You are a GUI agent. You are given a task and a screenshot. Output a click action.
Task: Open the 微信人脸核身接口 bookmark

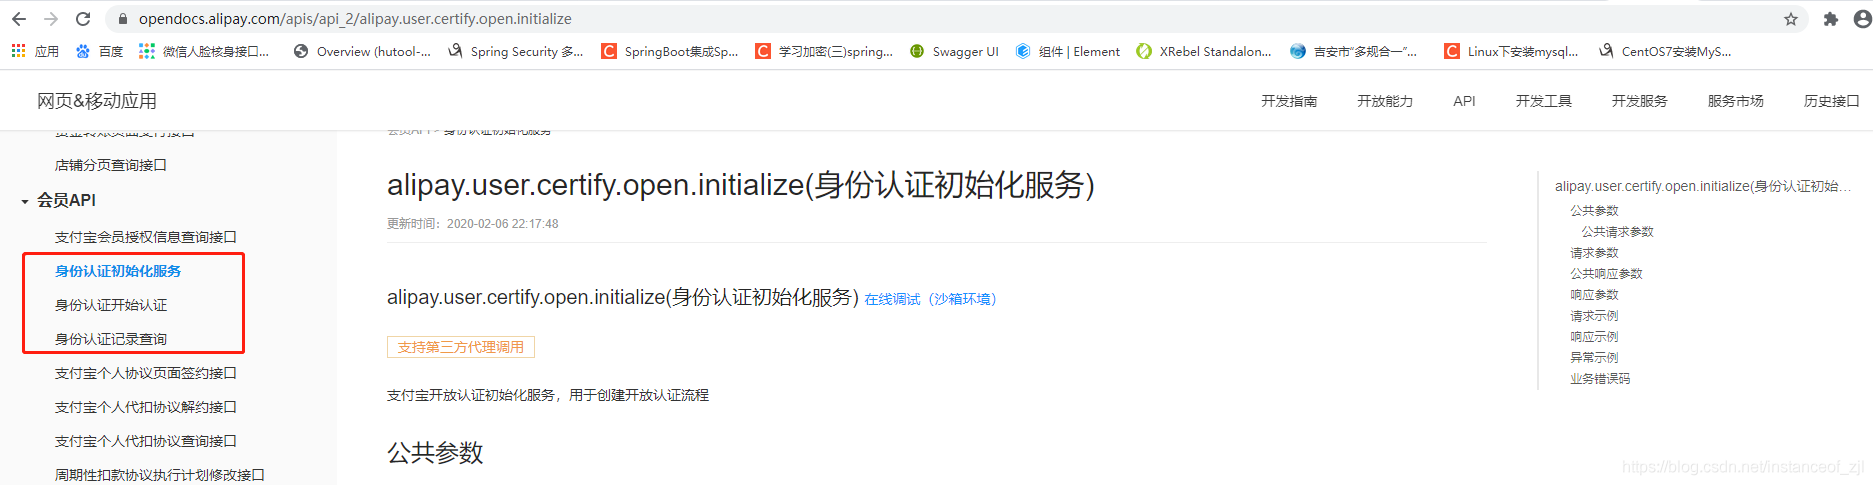[x=204, y=51]
